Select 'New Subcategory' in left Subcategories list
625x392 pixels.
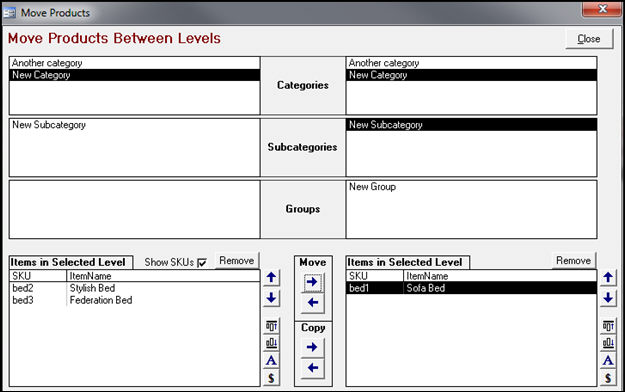[x=135, y=125]
